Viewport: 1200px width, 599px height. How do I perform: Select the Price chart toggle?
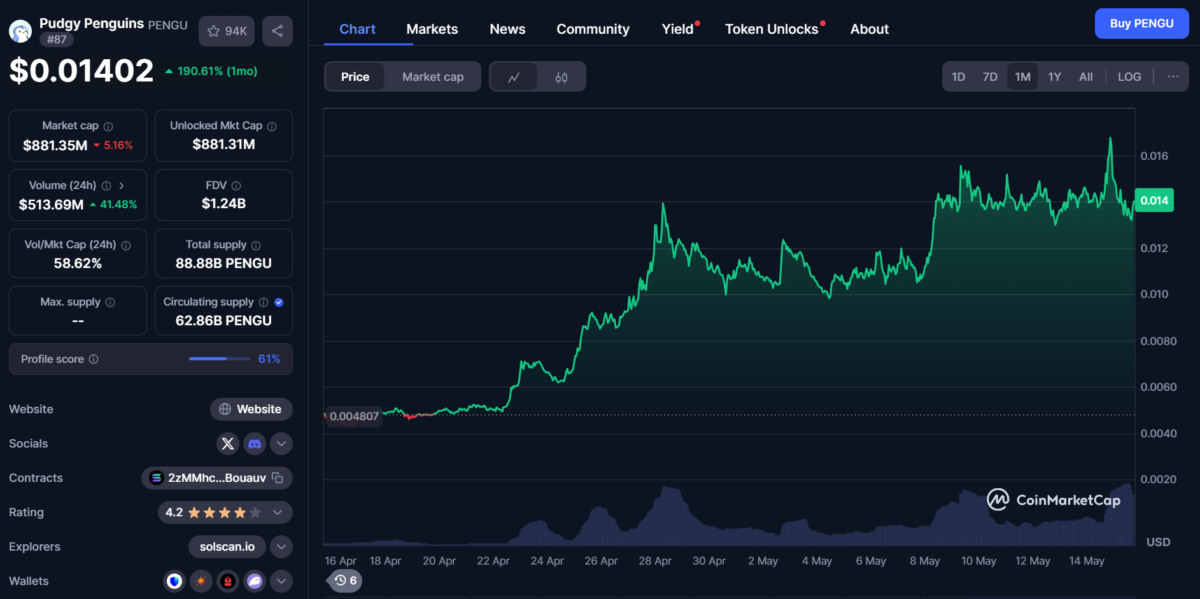(x=355, y=77)
